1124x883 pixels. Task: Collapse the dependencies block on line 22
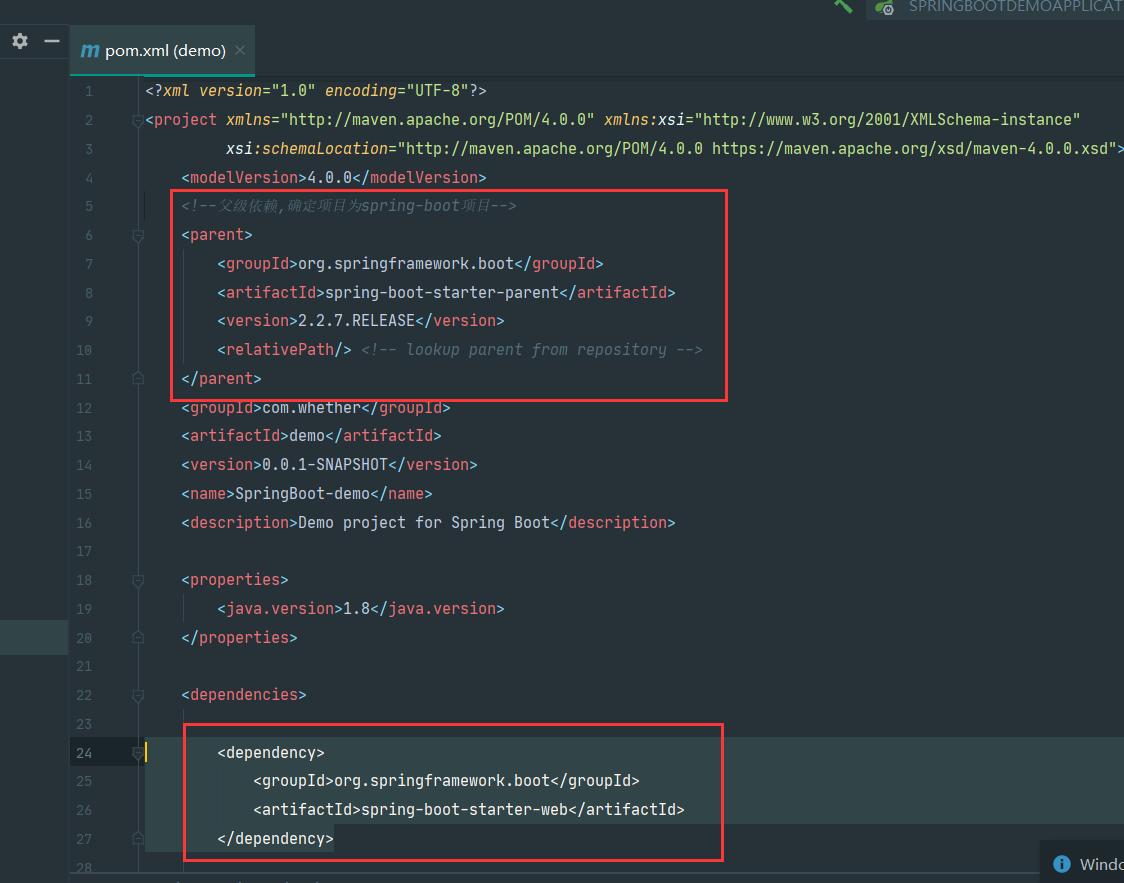click(x=138, y=695)
